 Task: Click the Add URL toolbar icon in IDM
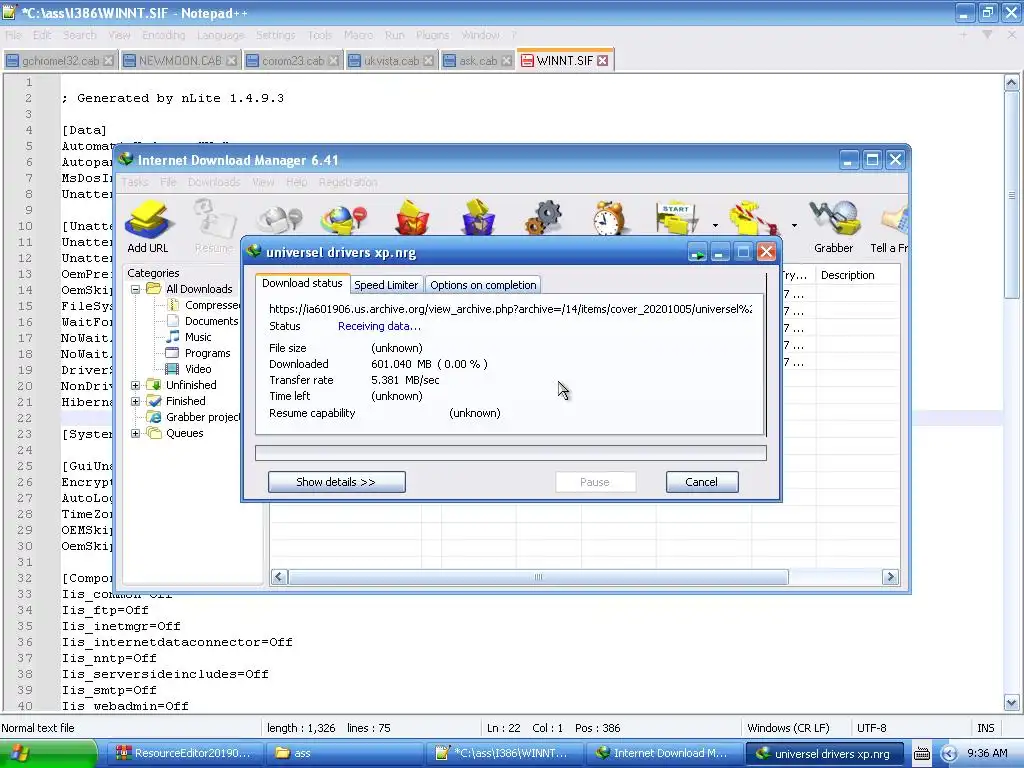point(148,226)
